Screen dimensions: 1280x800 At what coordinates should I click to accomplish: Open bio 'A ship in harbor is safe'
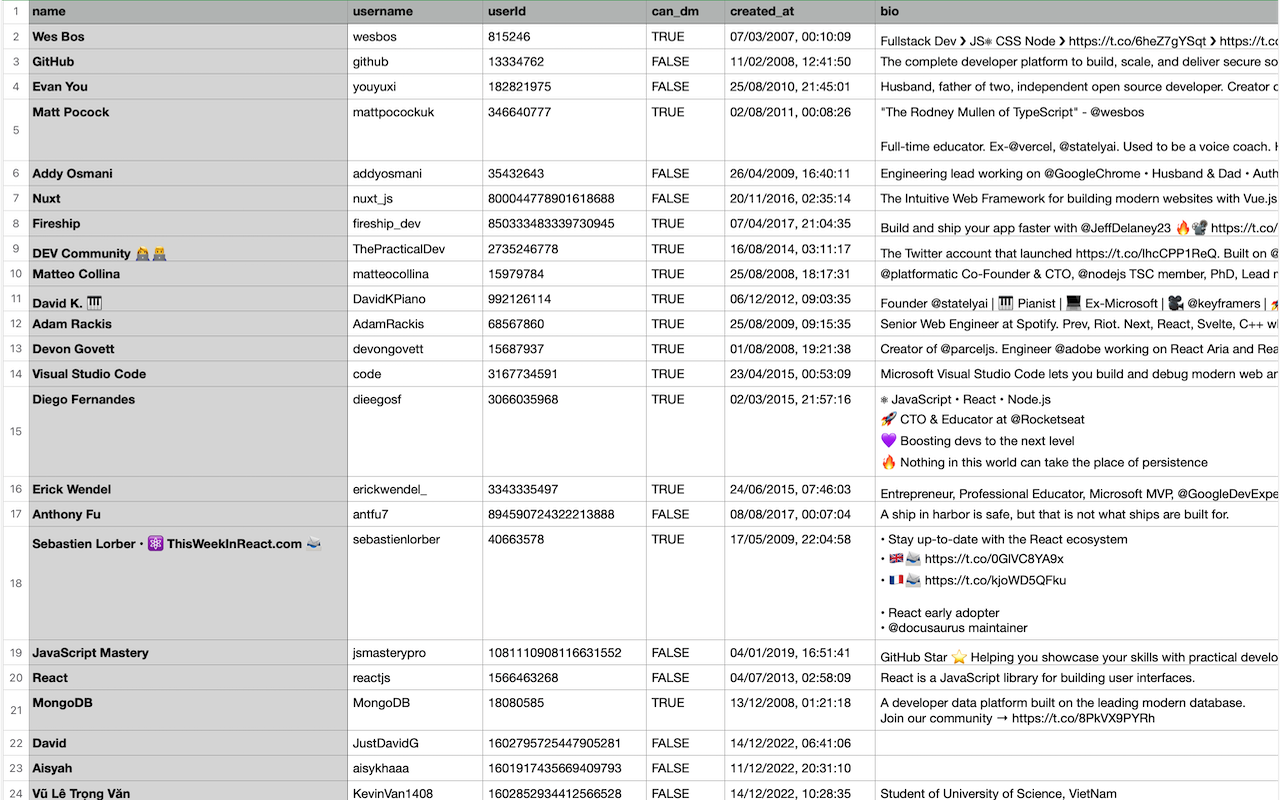(1077, 515)
